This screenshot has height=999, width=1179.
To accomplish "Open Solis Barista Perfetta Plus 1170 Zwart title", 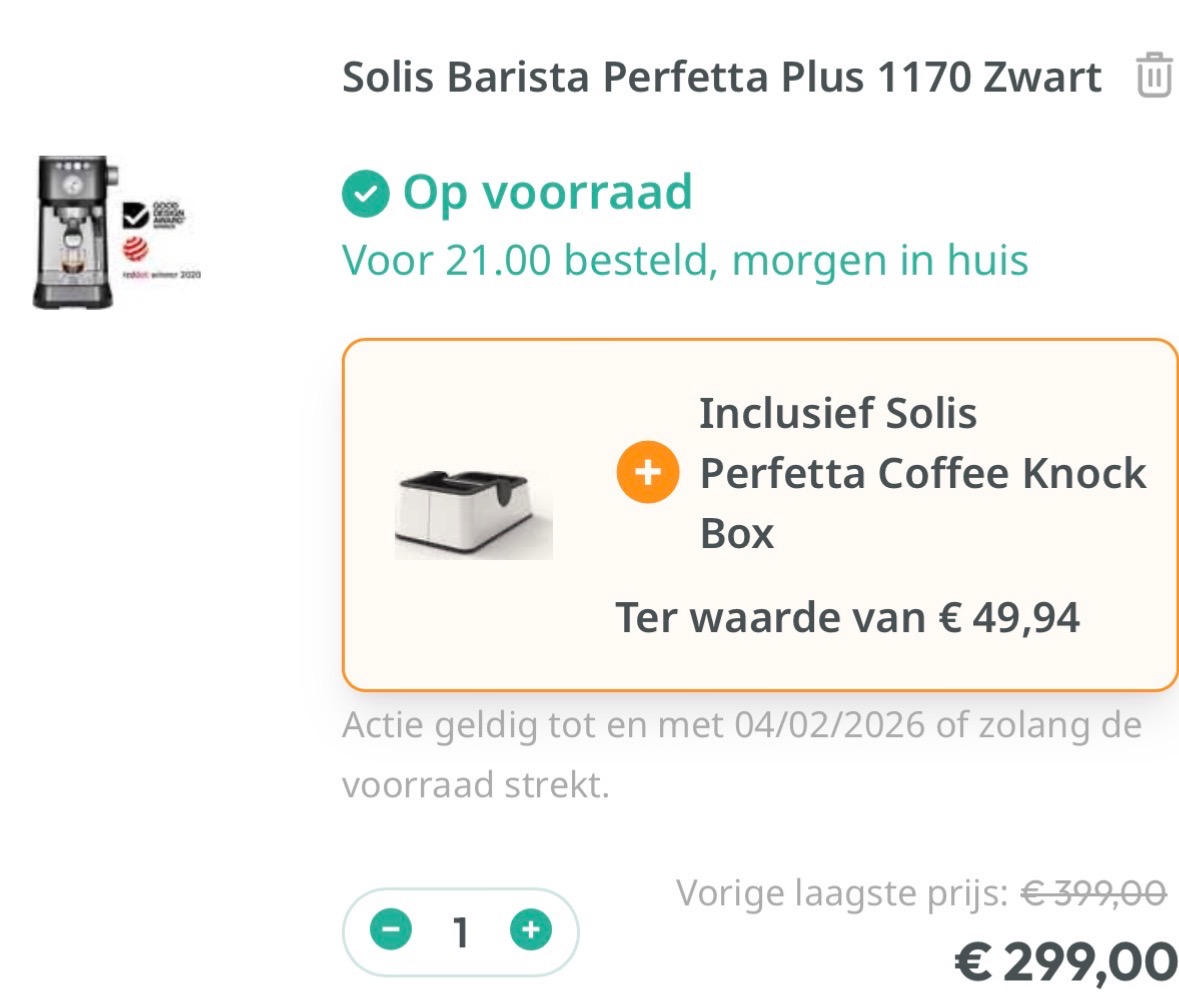I will [721, 77].
